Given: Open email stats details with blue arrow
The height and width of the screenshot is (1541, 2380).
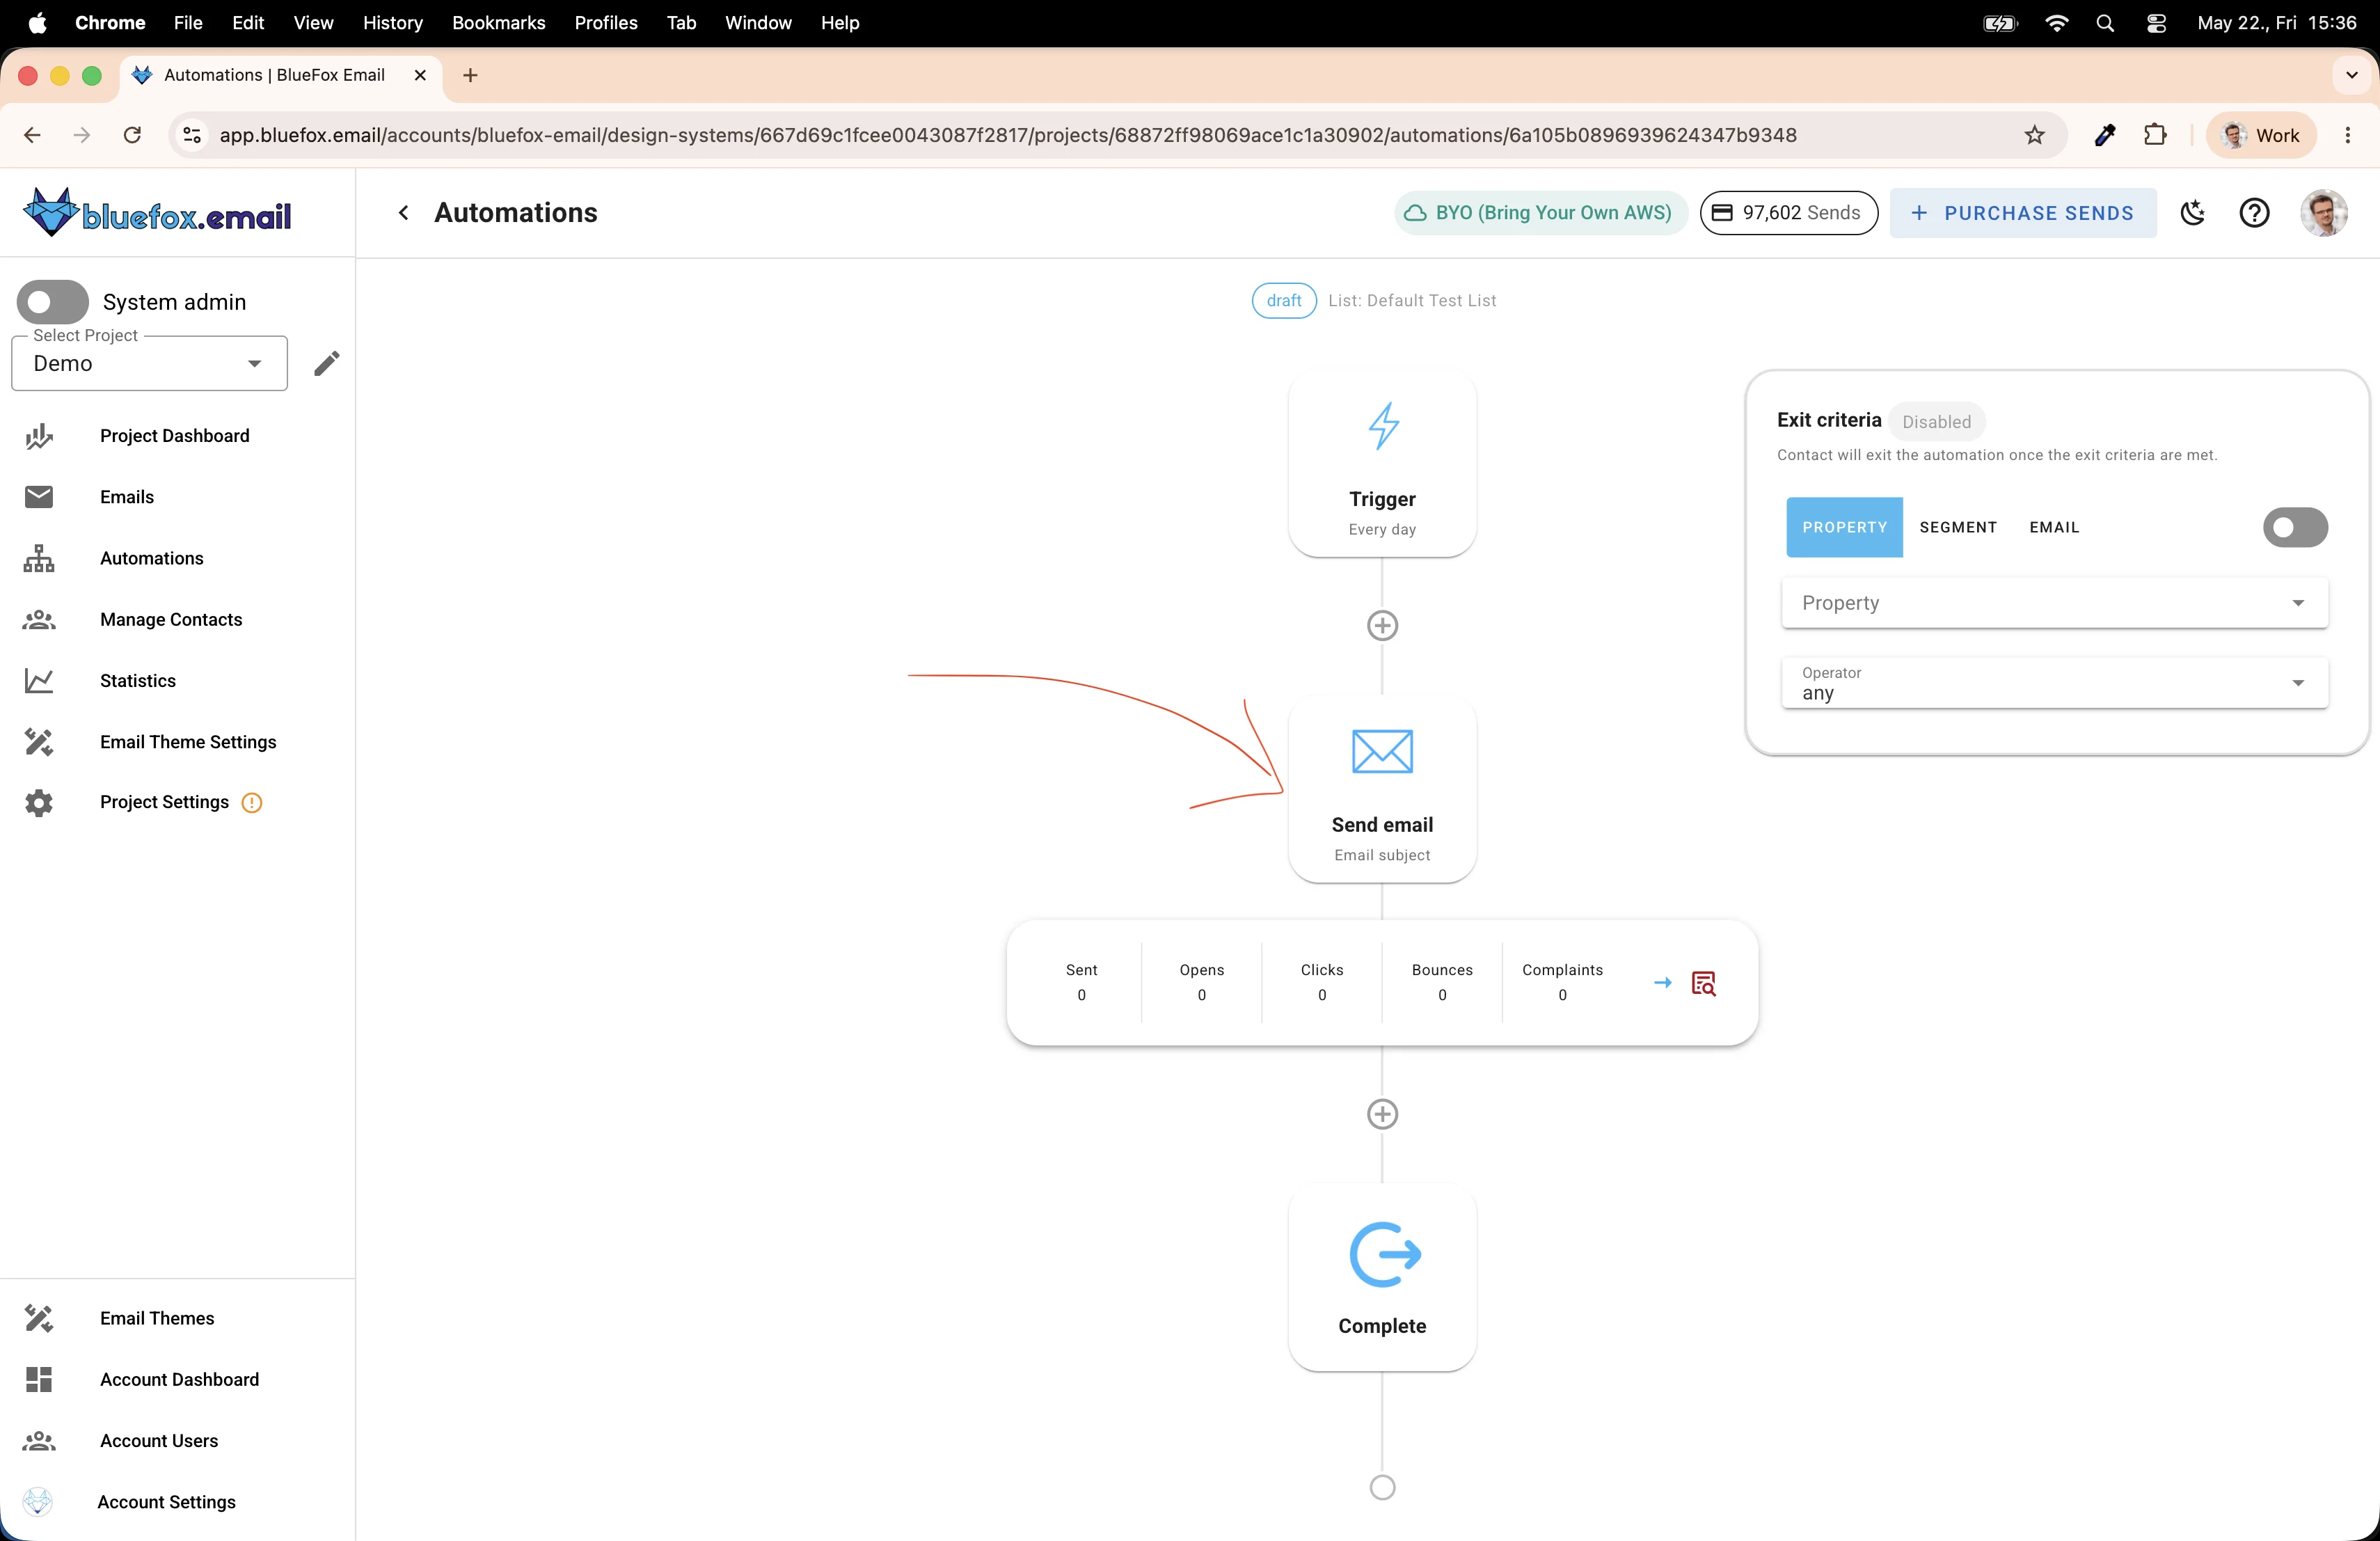Looking at the screenshot, I should pos(1663,983).
